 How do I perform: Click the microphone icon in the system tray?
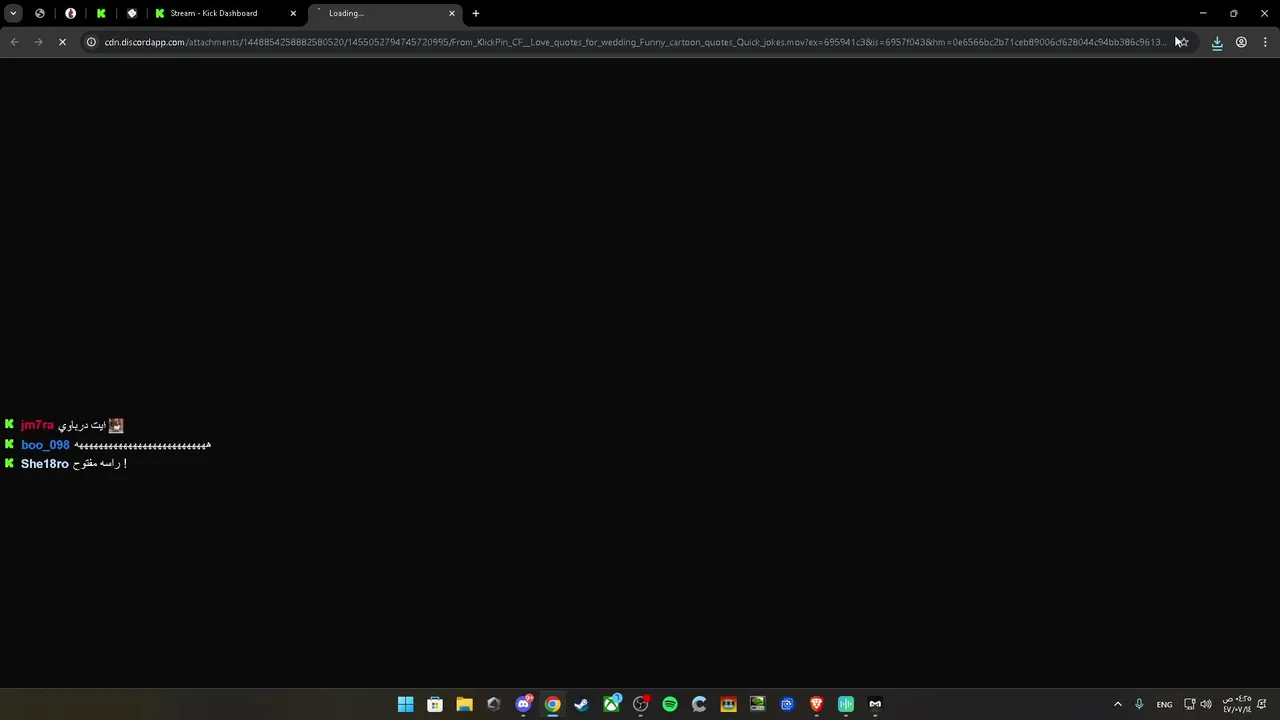point(1139,704)
